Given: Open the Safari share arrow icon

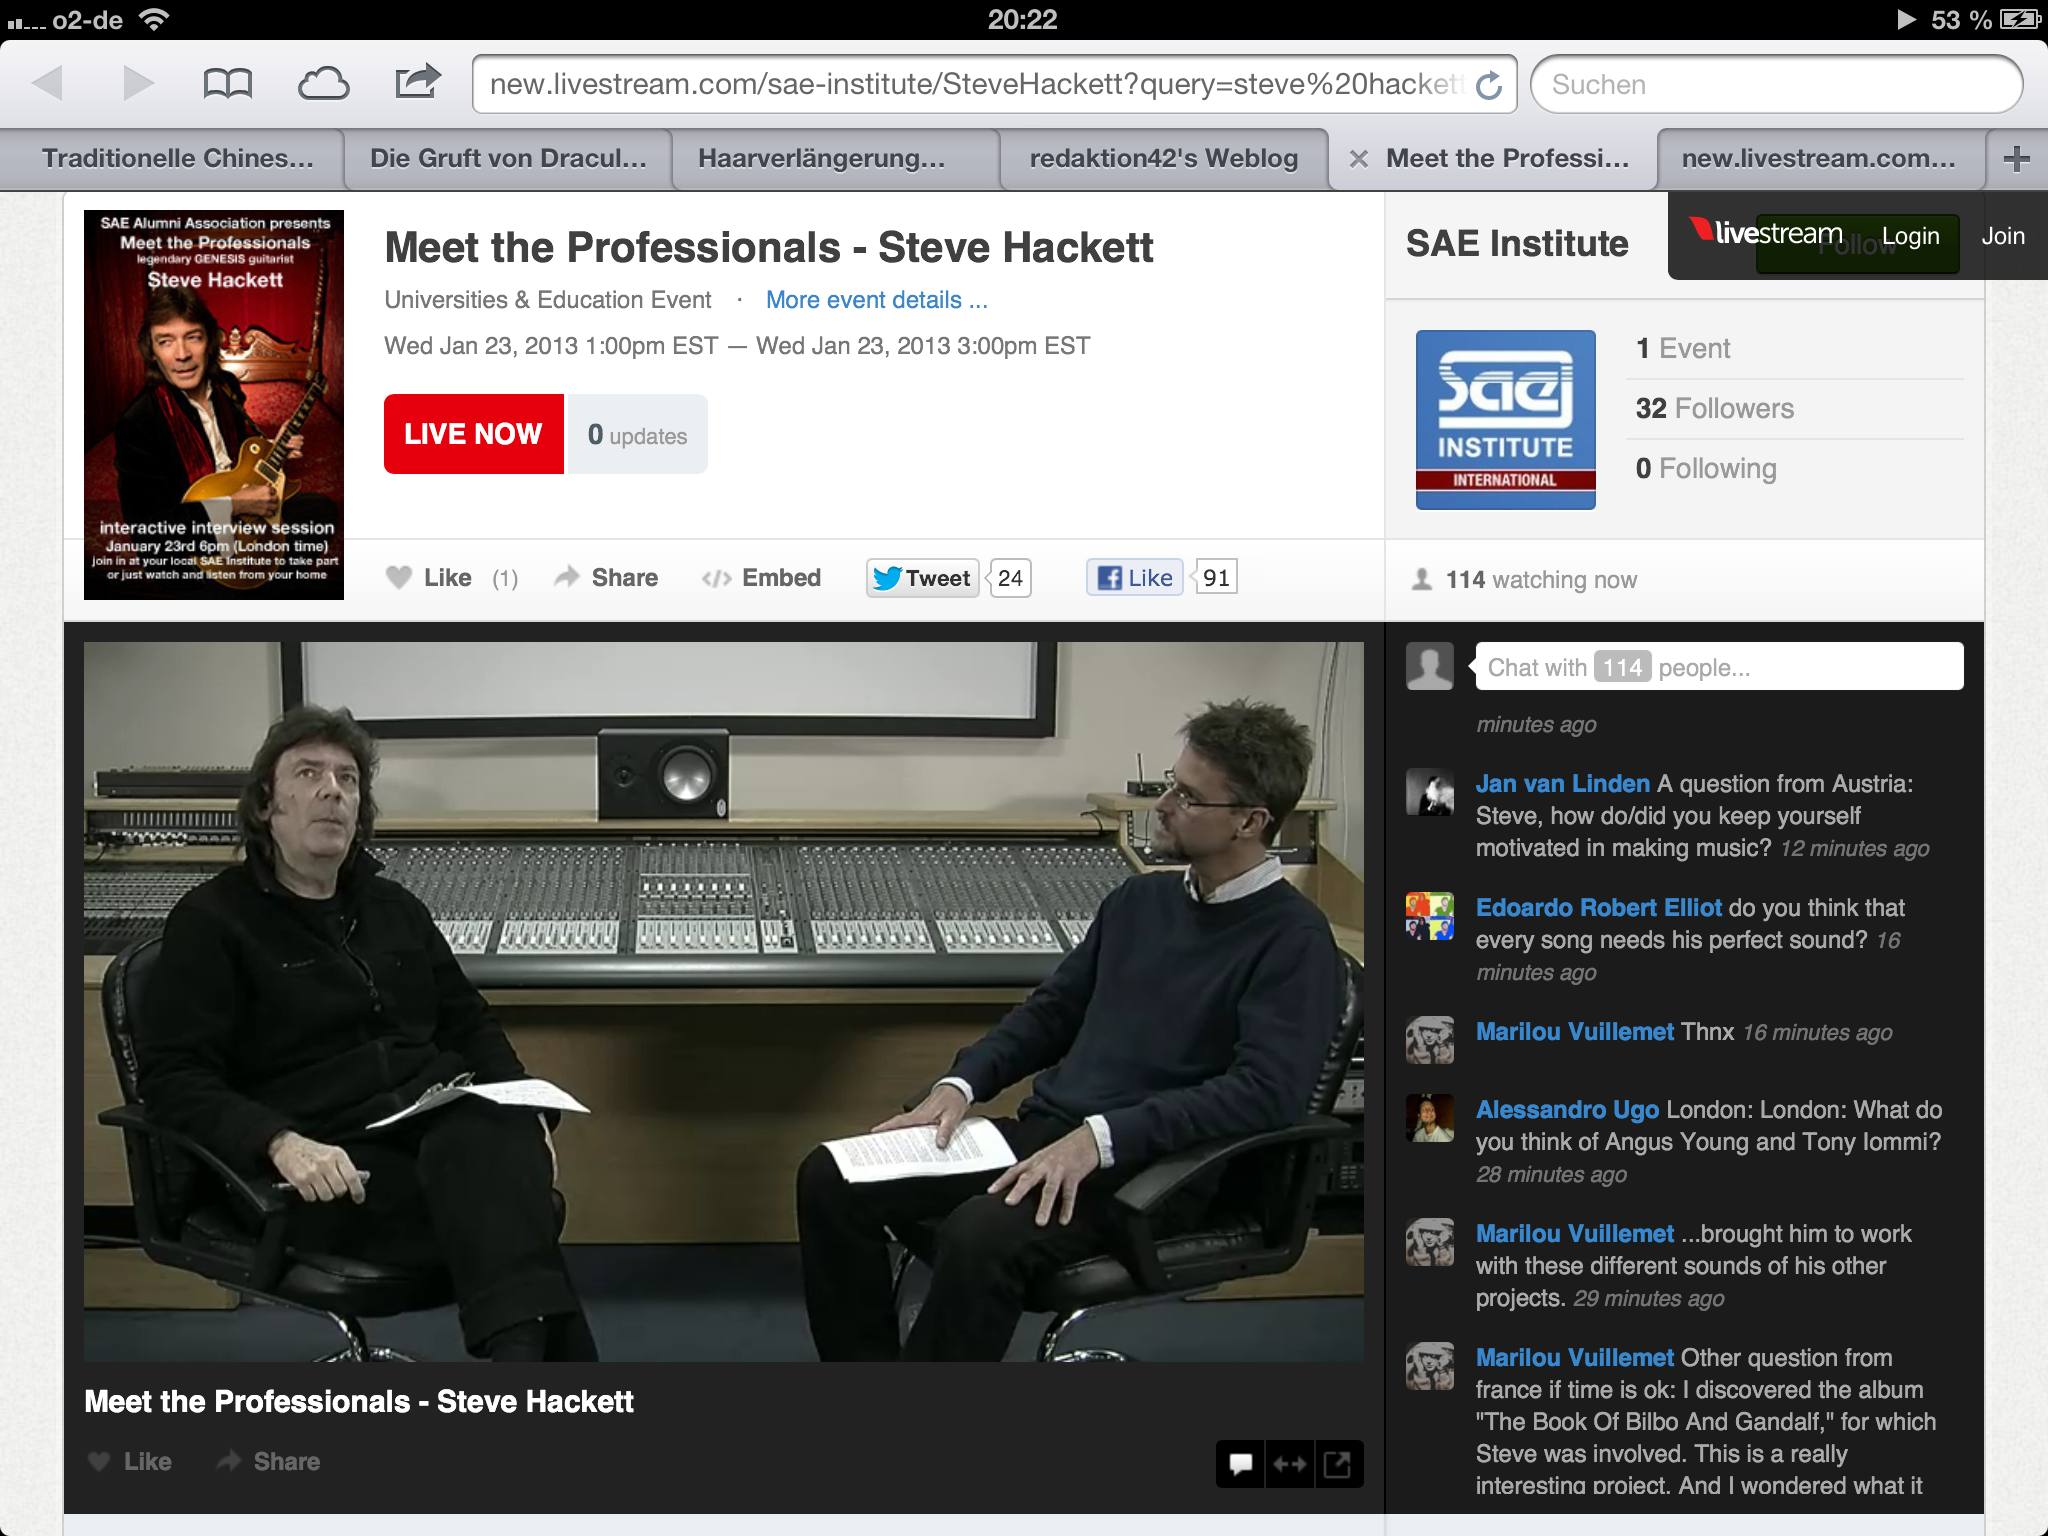Looking at the screenshot, I should 417,82.
